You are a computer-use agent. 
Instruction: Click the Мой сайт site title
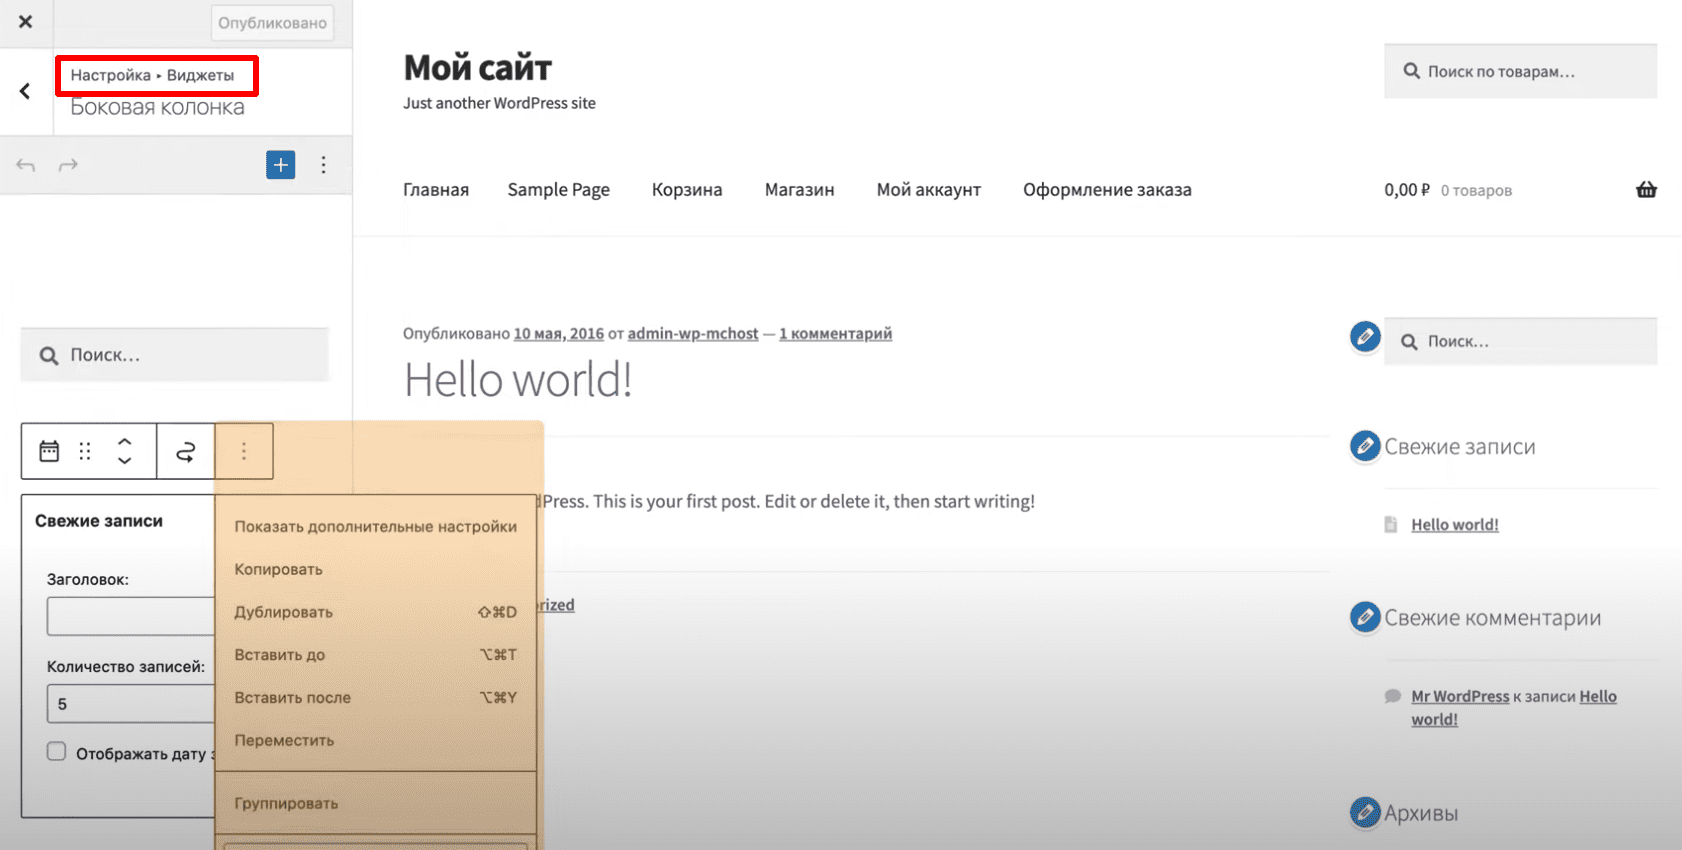click(x=477, y=68)
